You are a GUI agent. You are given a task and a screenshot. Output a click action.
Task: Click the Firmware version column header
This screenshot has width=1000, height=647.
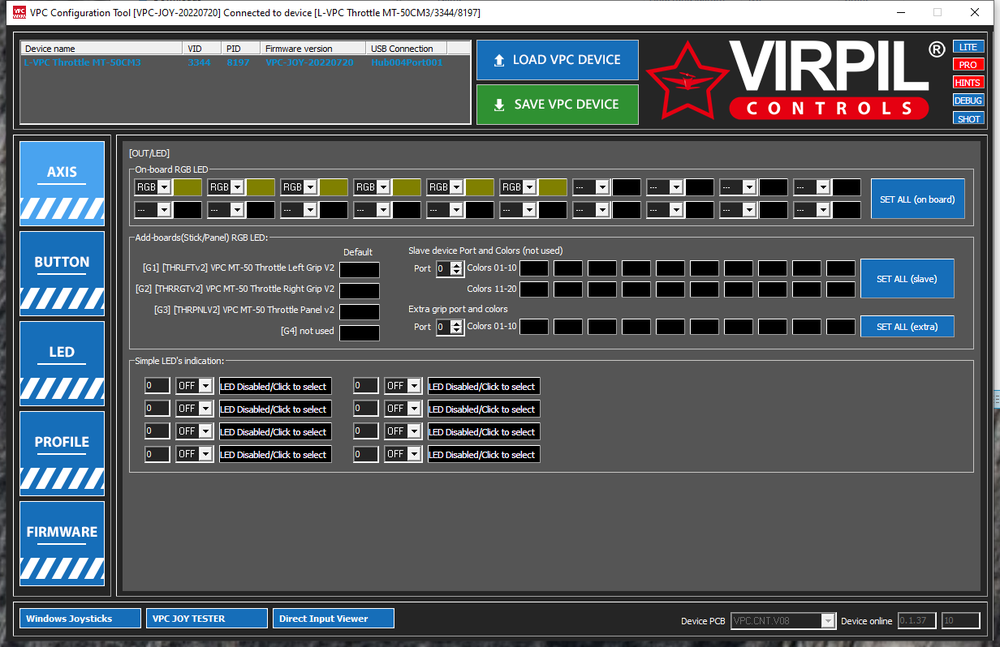pyautogui.click(x=312, y=48)
